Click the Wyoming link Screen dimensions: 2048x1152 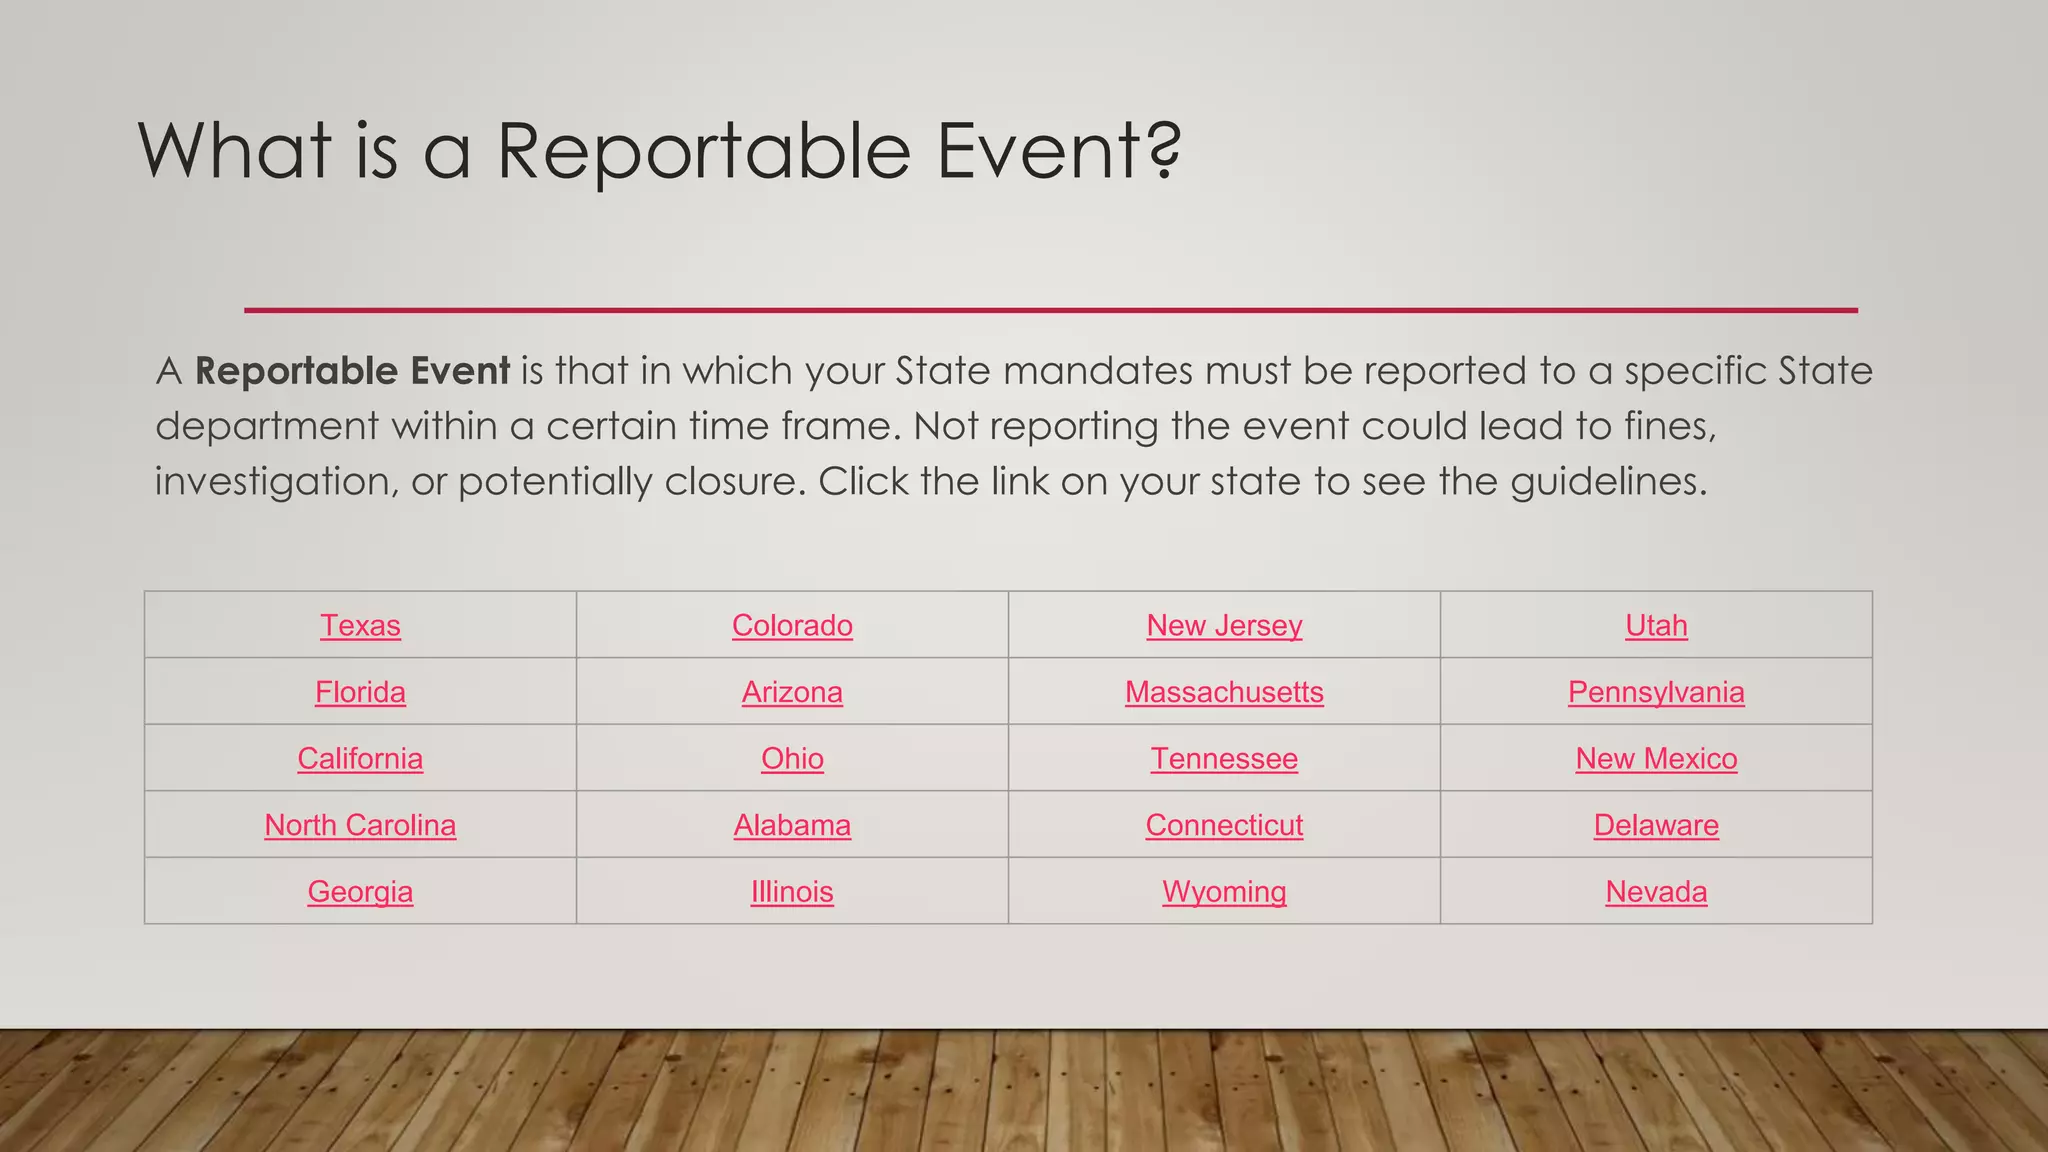click(1224, 892)
